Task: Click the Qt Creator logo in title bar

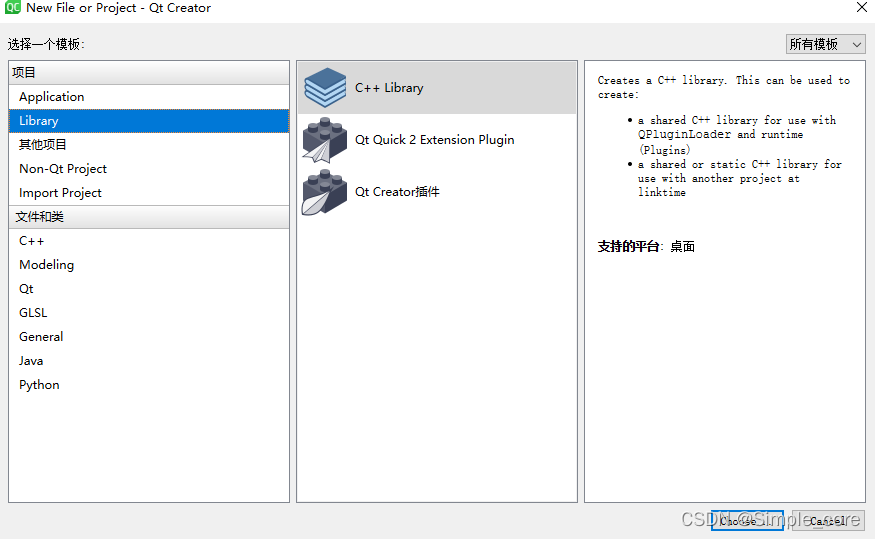Action: 12,8
